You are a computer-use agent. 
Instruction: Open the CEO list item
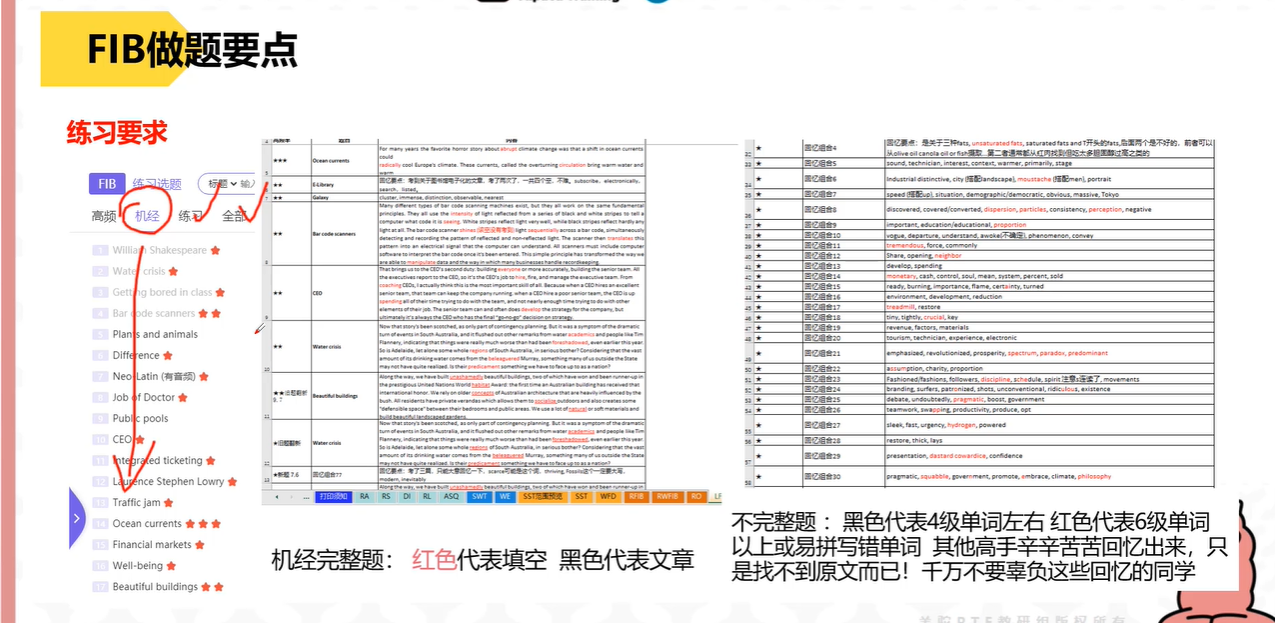click(x=122, y=439)
